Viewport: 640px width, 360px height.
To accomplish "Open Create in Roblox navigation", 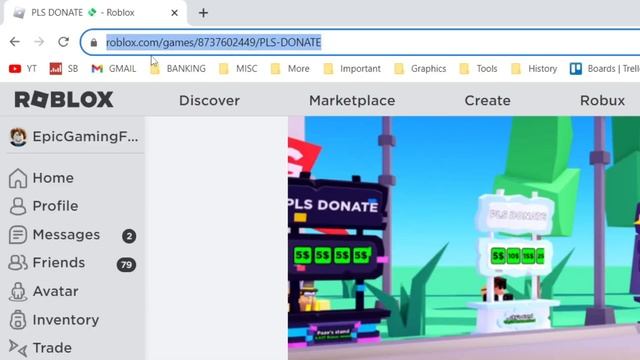I will point(487,100).
